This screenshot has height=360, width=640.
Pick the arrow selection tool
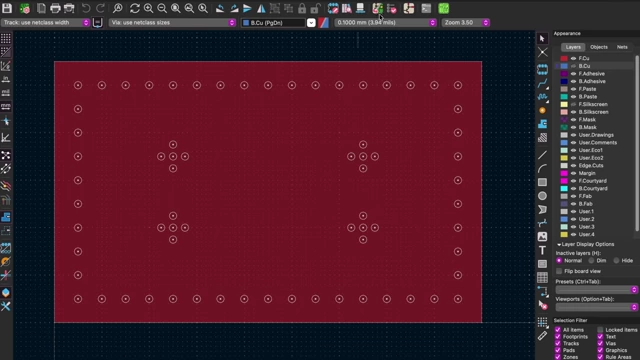click(542, 38)
